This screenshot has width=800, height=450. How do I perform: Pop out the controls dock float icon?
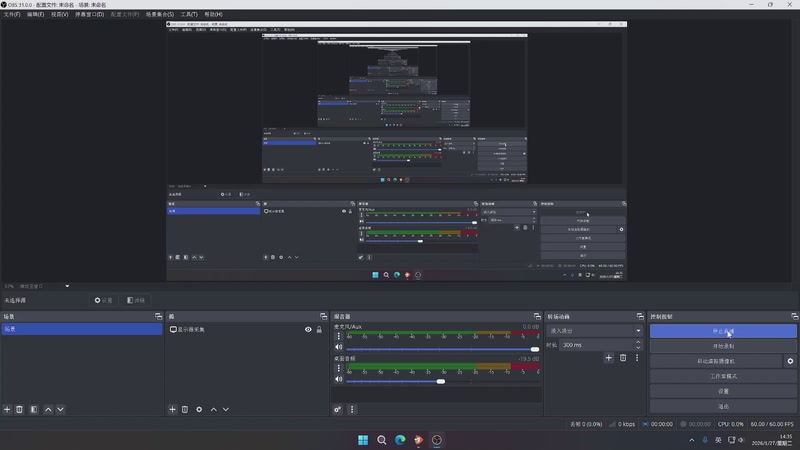pos(794,316)
